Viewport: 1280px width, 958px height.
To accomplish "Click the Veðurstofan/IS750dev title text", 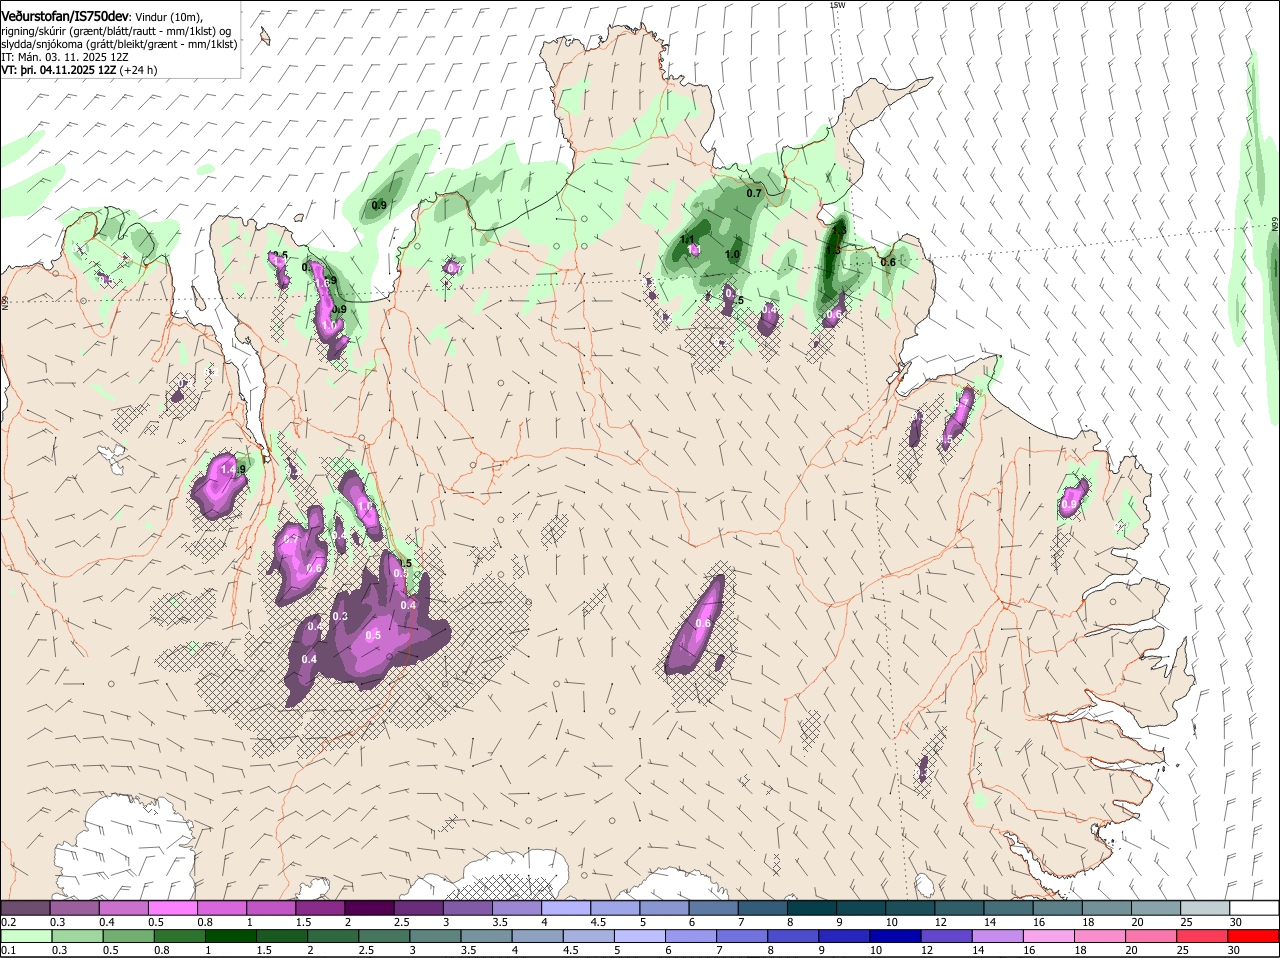I will 65,16.
